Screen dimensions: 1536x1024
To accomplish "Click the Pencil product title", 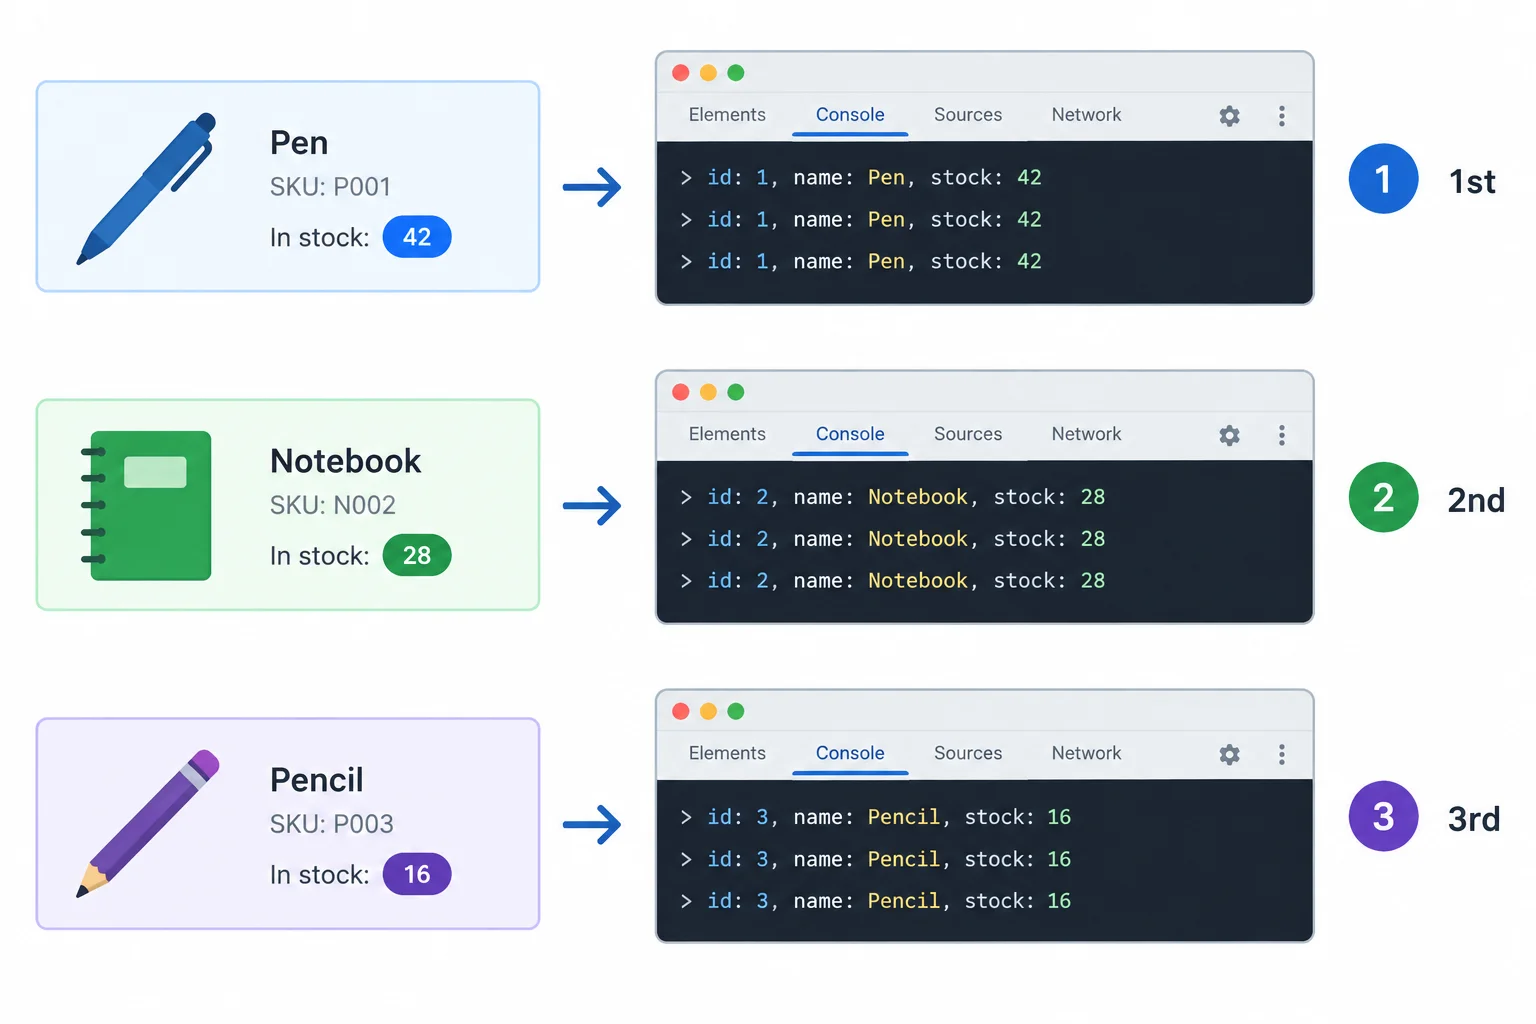I will (x=317, y=780).
